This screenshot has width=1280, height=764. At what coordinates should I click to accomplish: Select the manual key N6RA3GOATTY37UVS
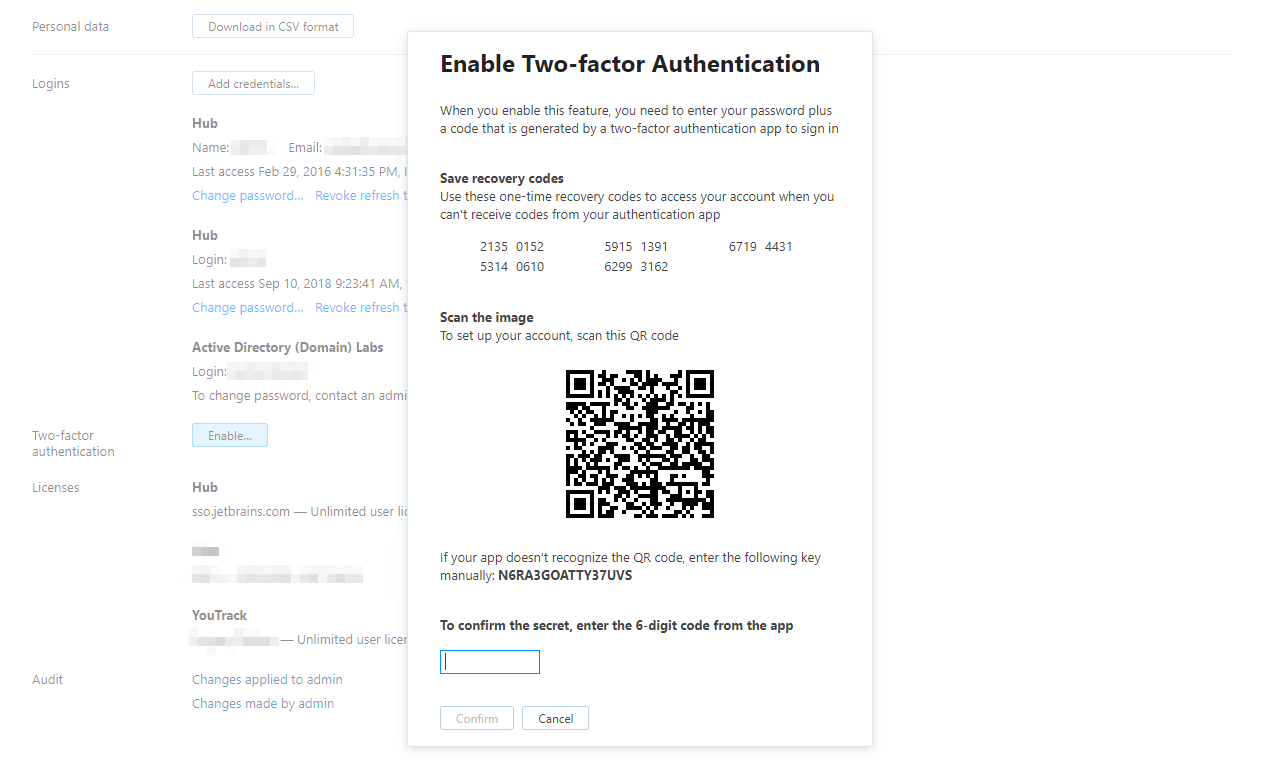(565, 575)
